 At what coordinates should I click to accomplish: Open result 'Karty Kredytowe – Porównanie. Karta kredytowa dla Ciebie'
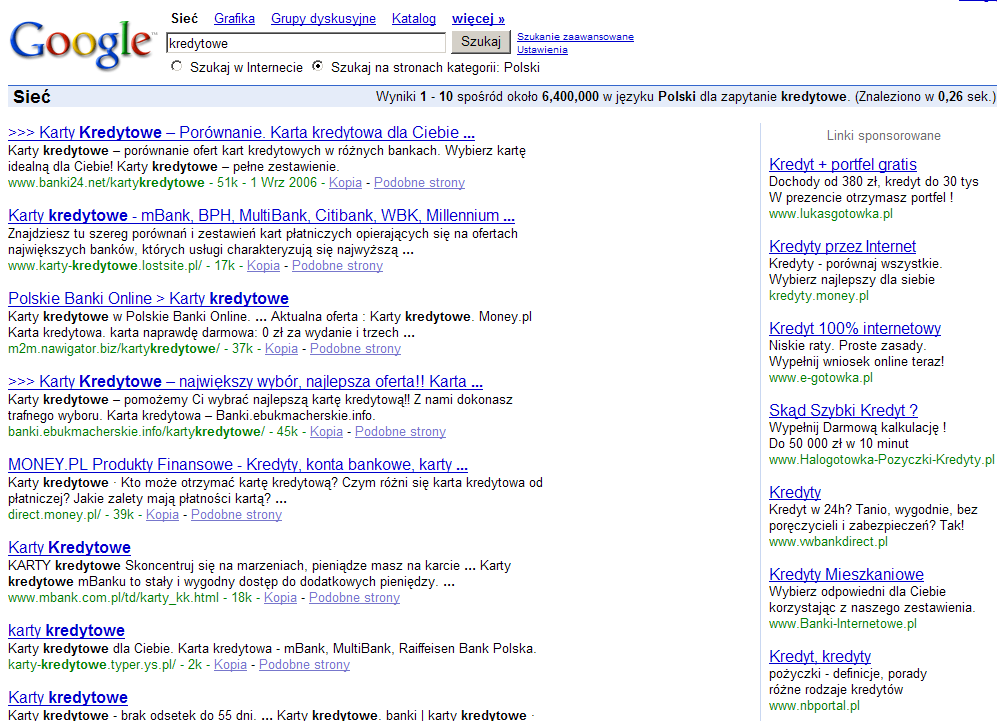242,132
